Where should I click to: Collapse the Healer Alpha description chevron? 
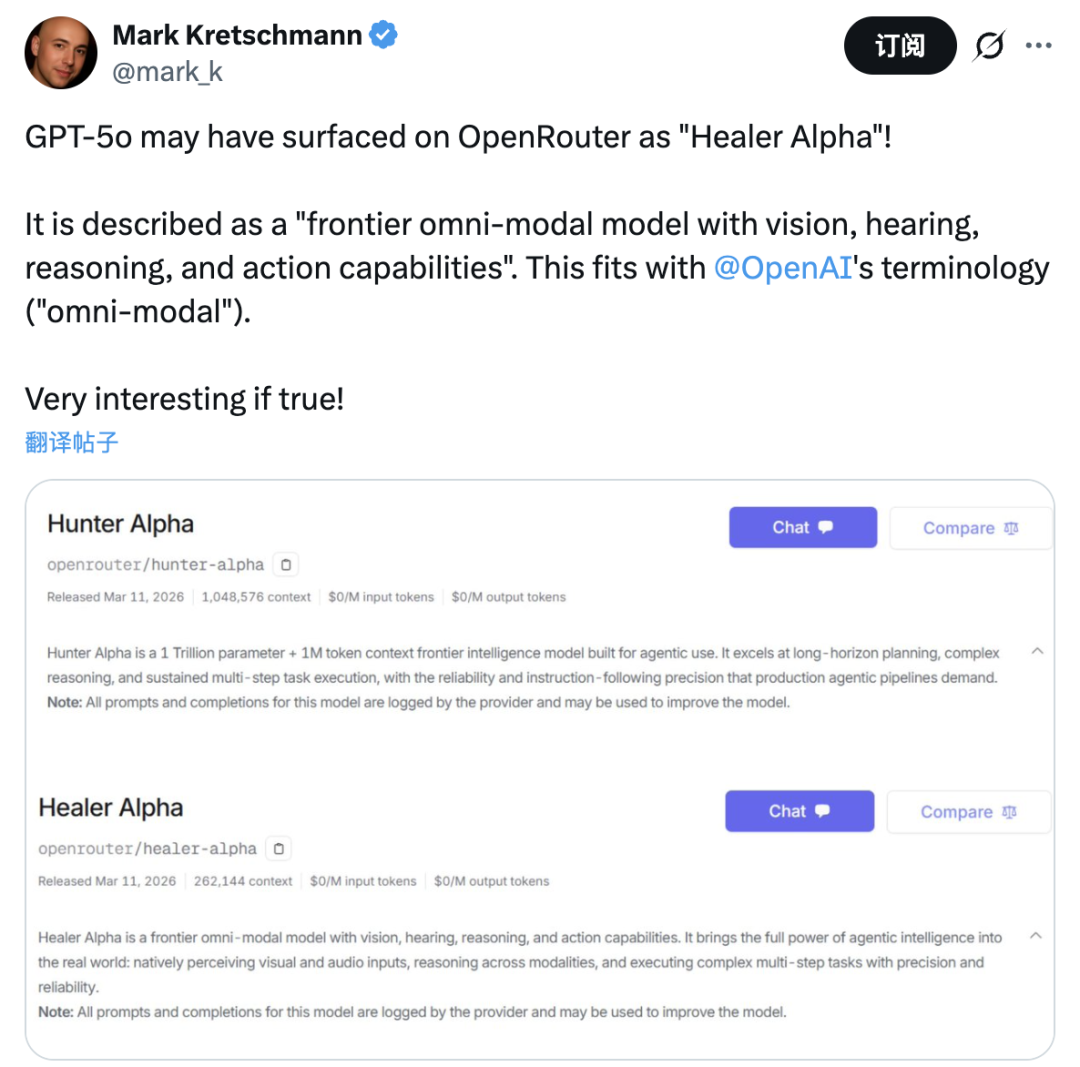pyautogui.click(x=1036, y=936)
